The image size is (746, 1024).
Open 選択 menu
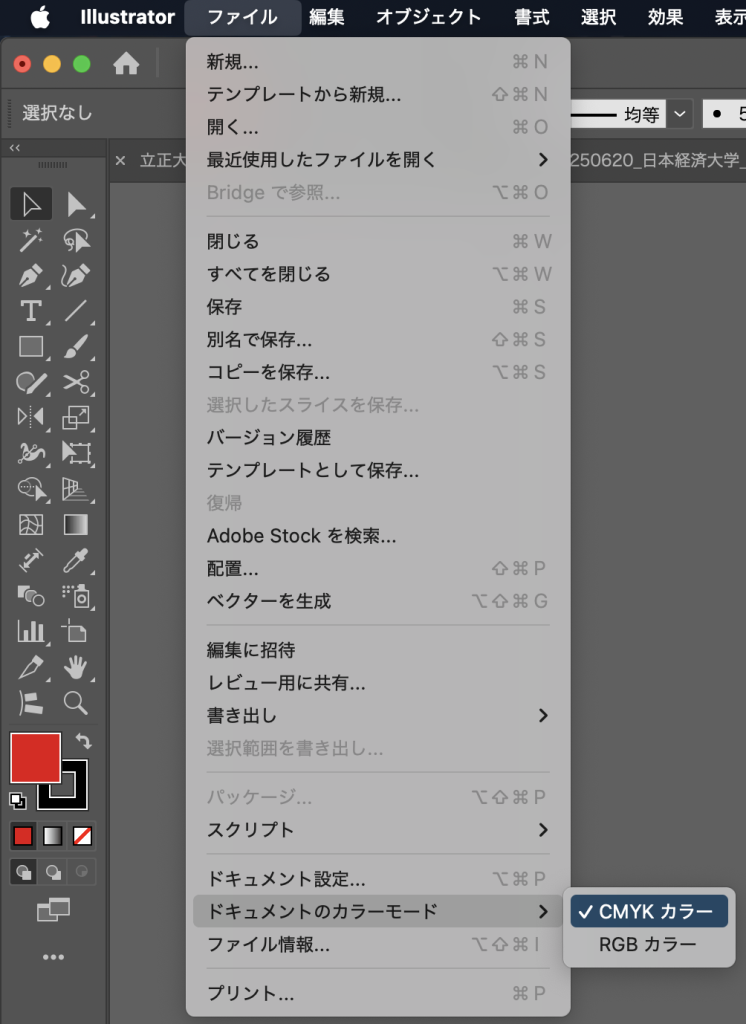(x=598, y=17)
